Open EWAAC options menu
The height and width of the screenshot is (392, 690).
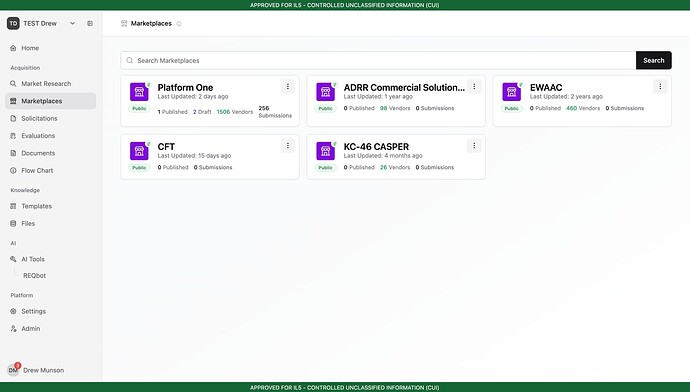[x=660, y=87]
